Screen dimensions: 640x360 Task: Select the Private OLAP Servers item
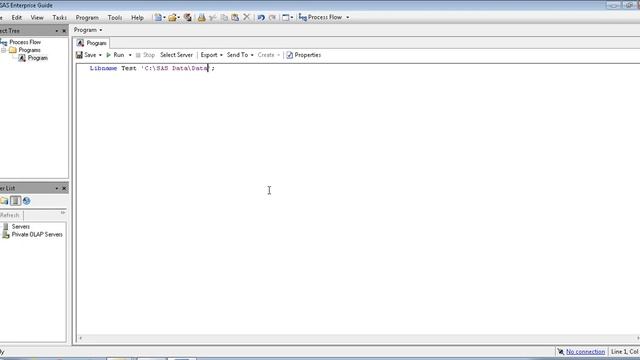37,235
